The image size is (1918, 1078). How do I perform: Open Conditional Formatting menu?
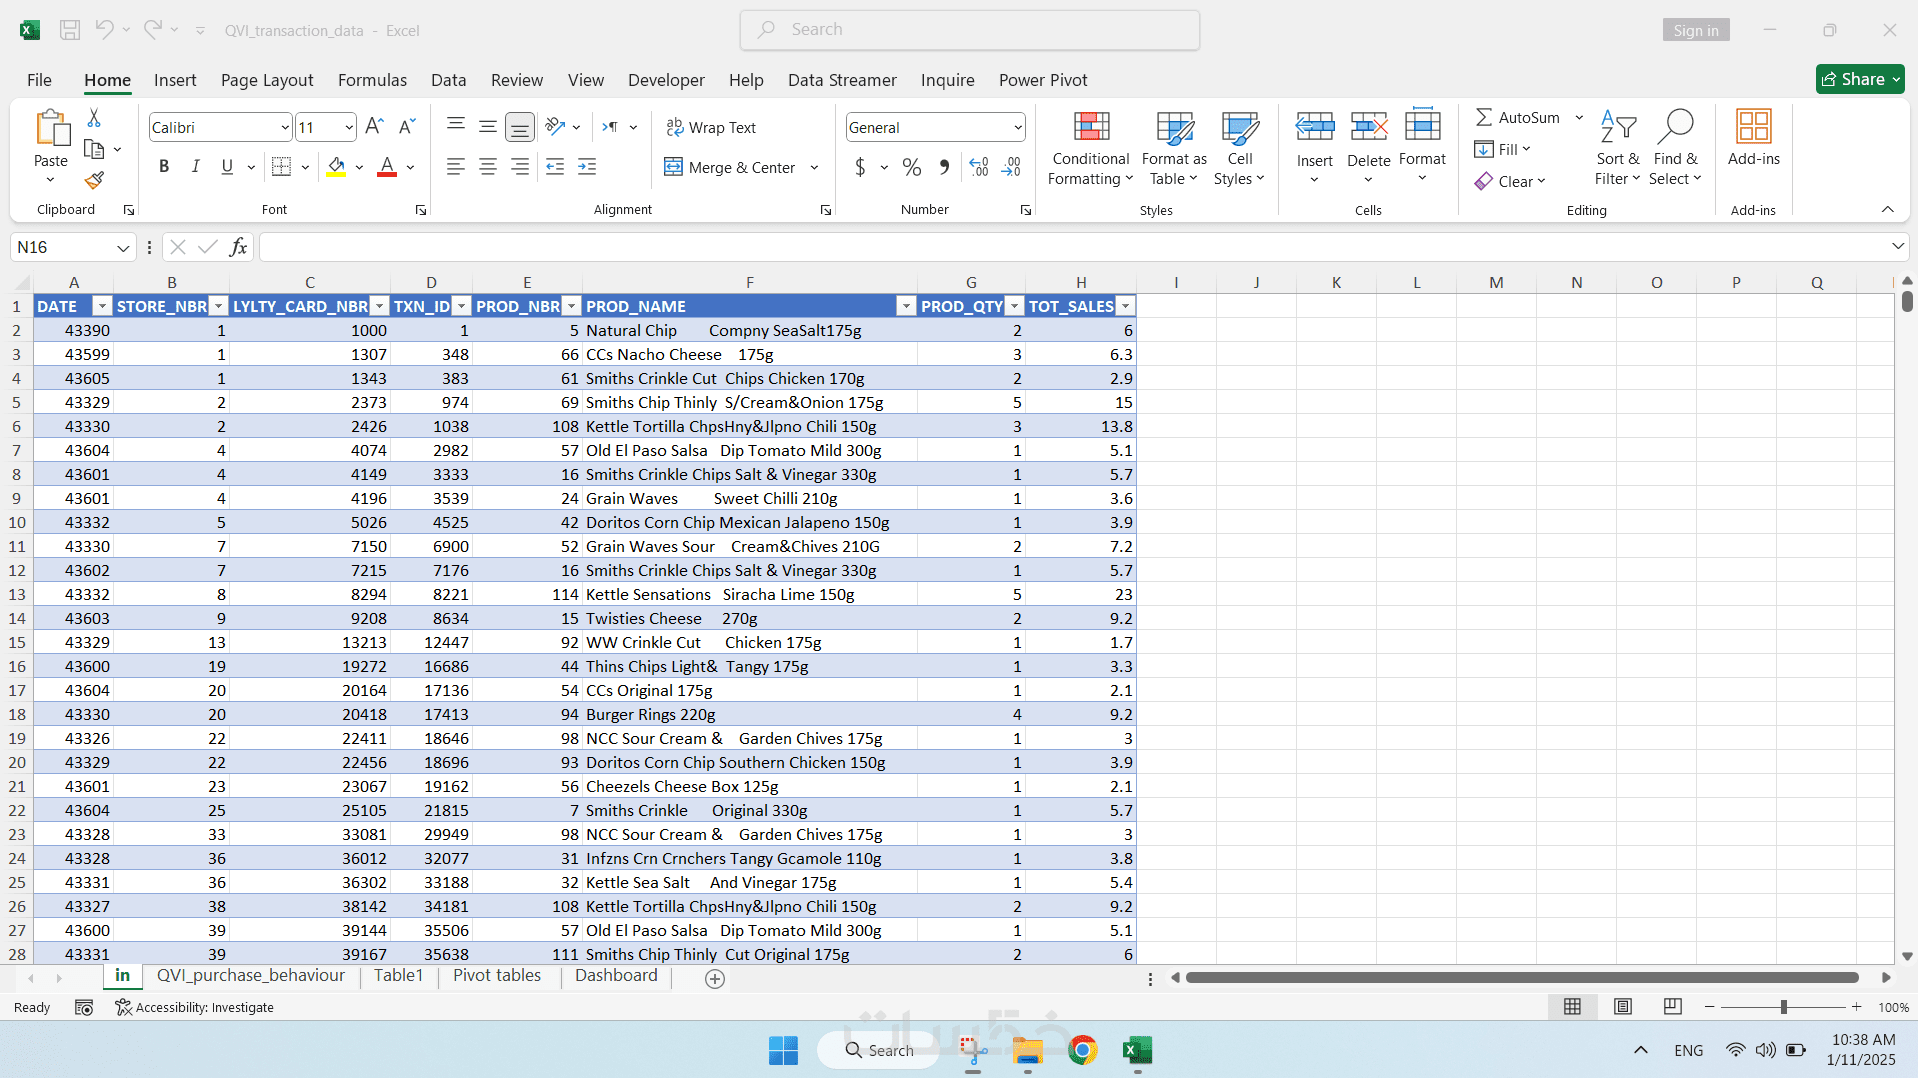[1090, 148]
